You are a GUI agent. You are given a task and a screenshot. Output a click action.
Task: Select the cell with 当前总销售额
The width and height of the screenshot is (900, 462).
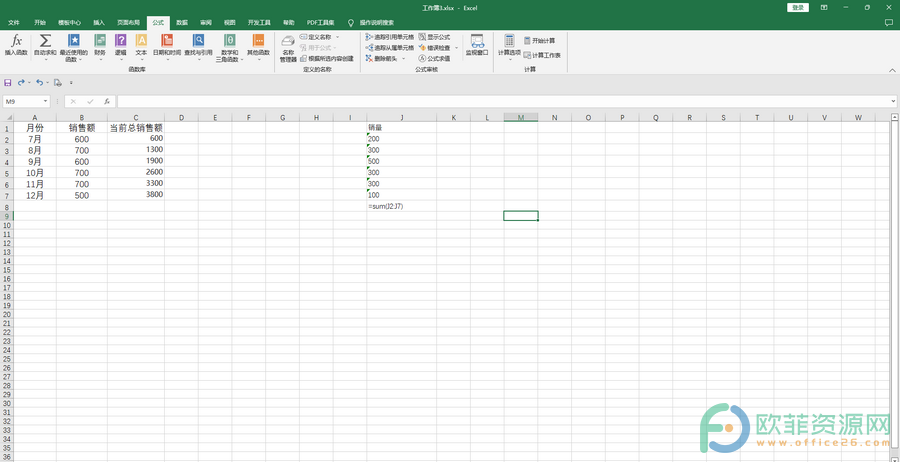[136, 128]
